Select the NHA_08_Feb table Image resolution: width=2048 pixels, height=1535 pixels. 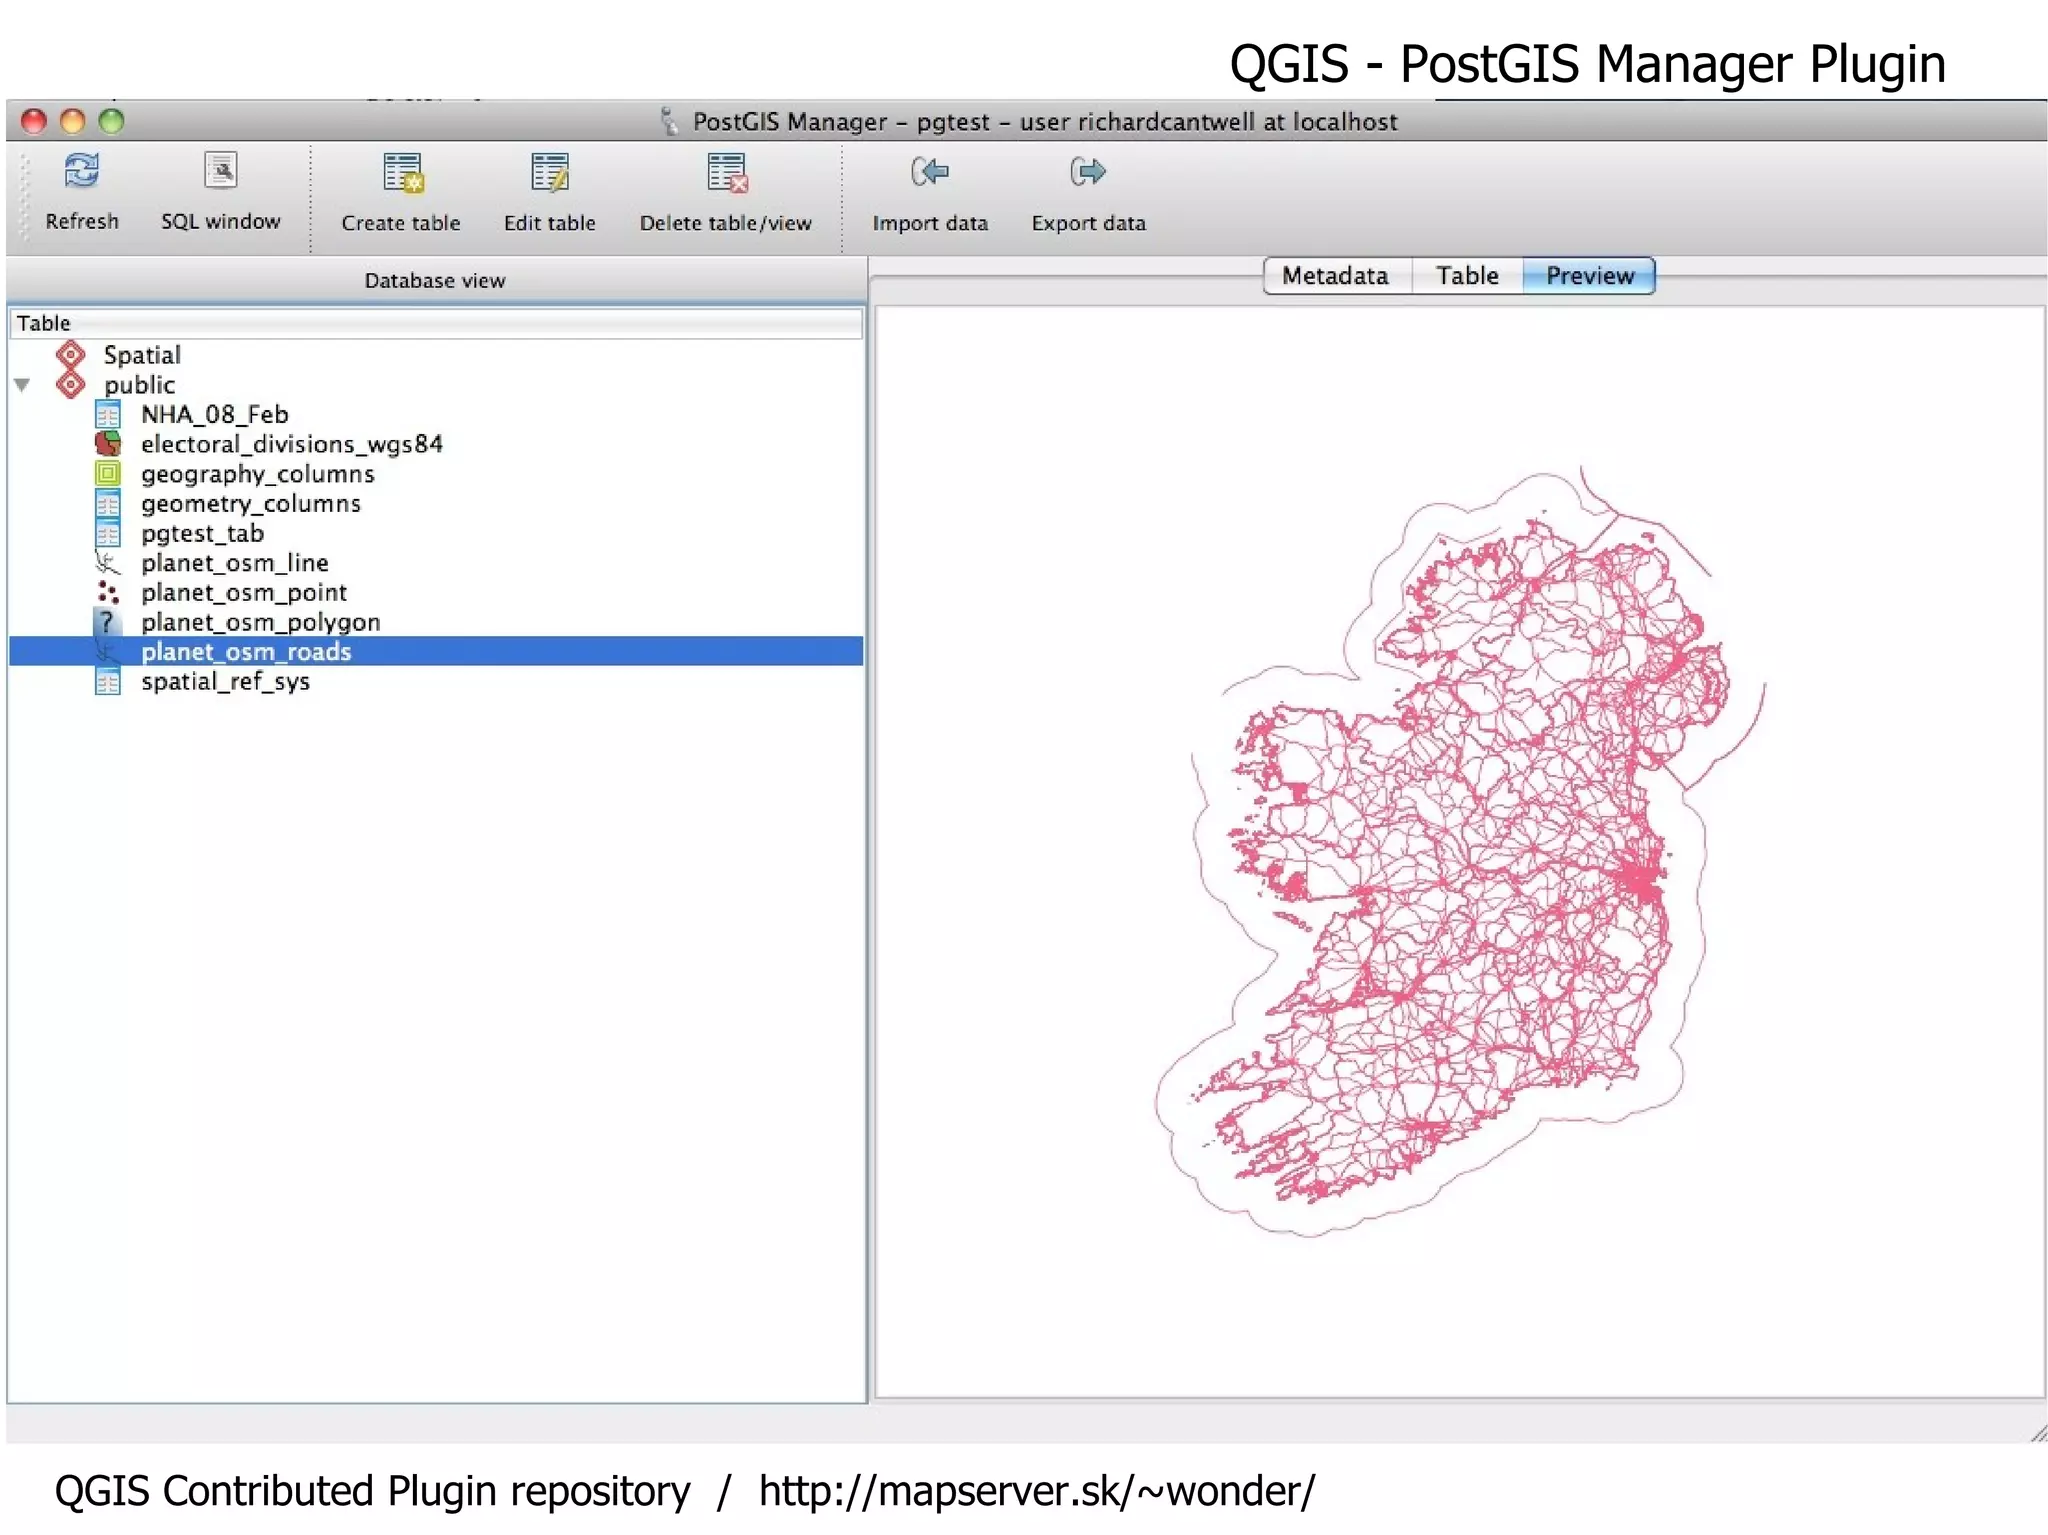click(x=214, y=415)
